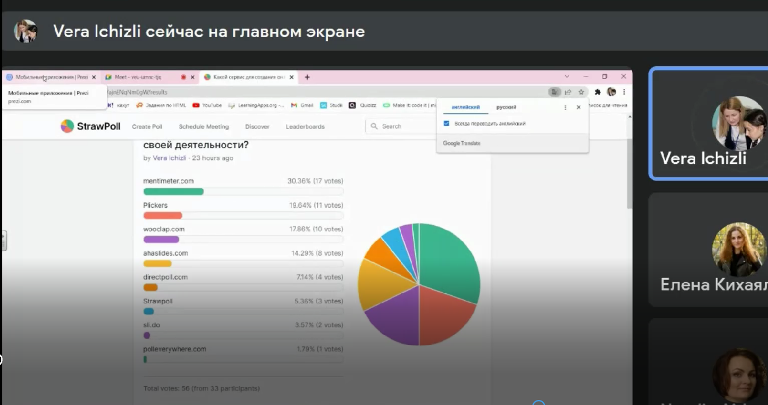This screenshot has width=768, height=405.
Task: Close the StrawPoll results tab
Action: point(291,77)
